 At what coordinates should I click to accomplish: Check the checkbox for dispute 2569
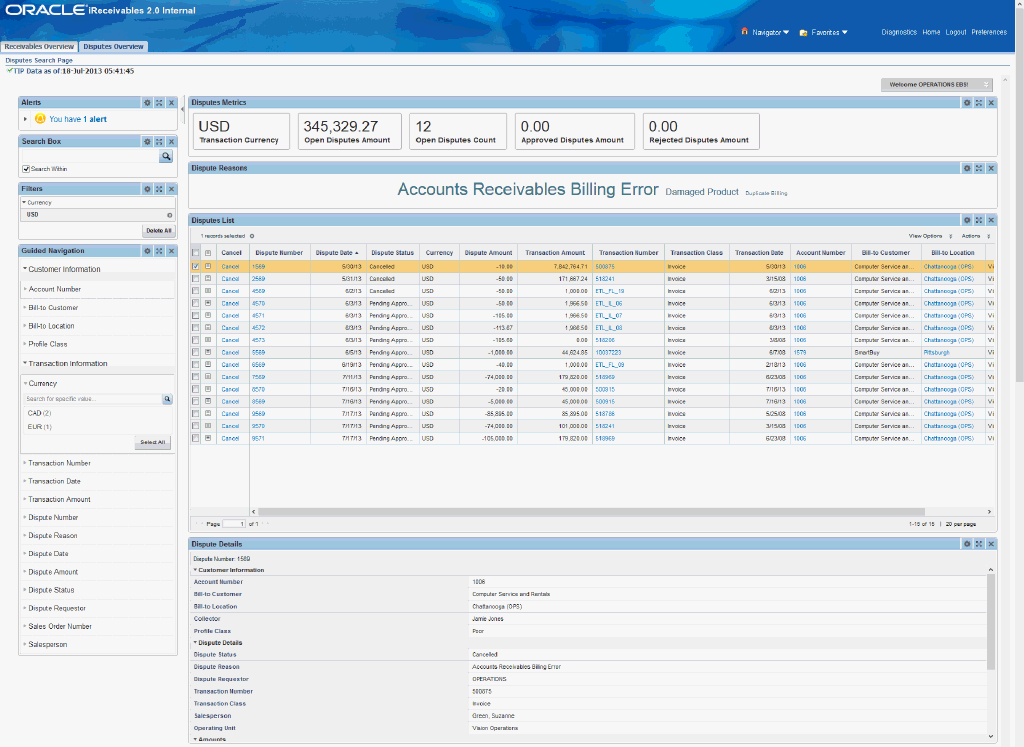[195, 279]
